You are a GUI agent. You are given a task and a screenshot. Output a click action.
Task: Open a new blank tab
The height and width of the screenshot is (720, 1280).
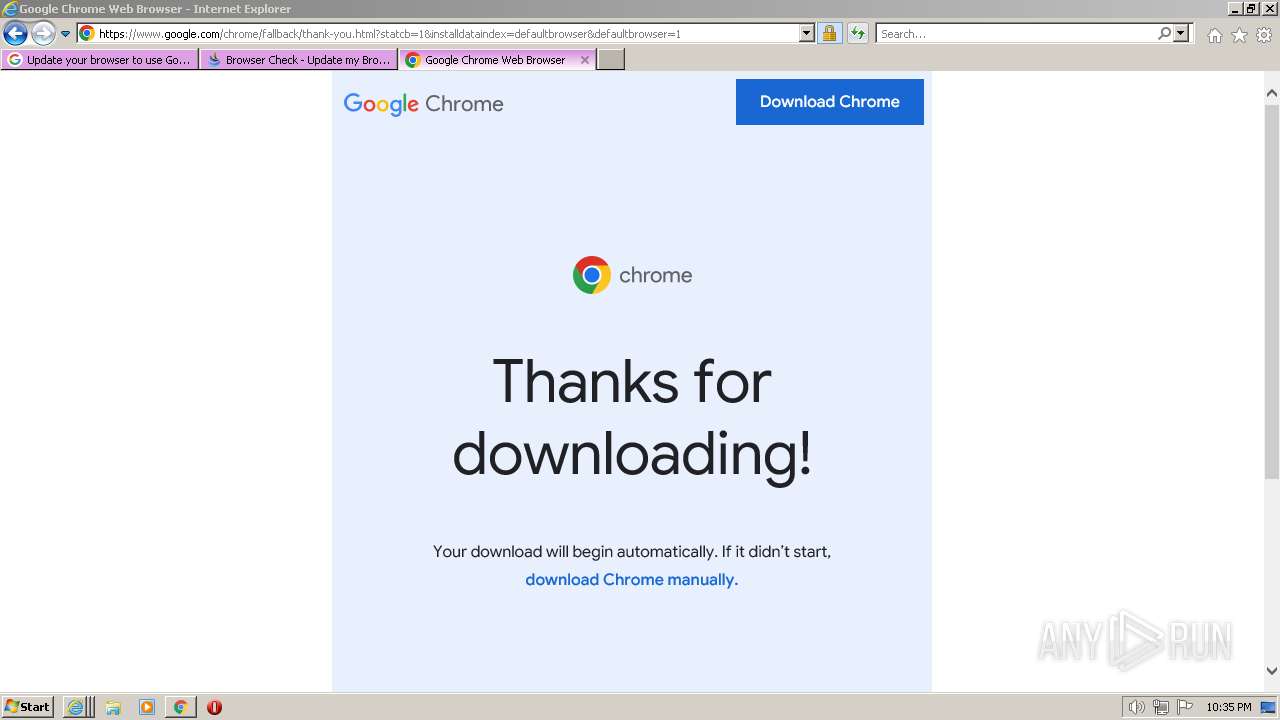click(611, 60)
